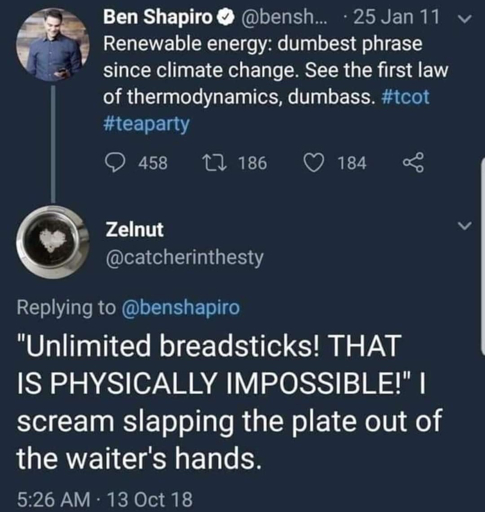
Task: Follow the @benshapiro mention in reply line
Action: pyautogui.click(x=181, y=307)
